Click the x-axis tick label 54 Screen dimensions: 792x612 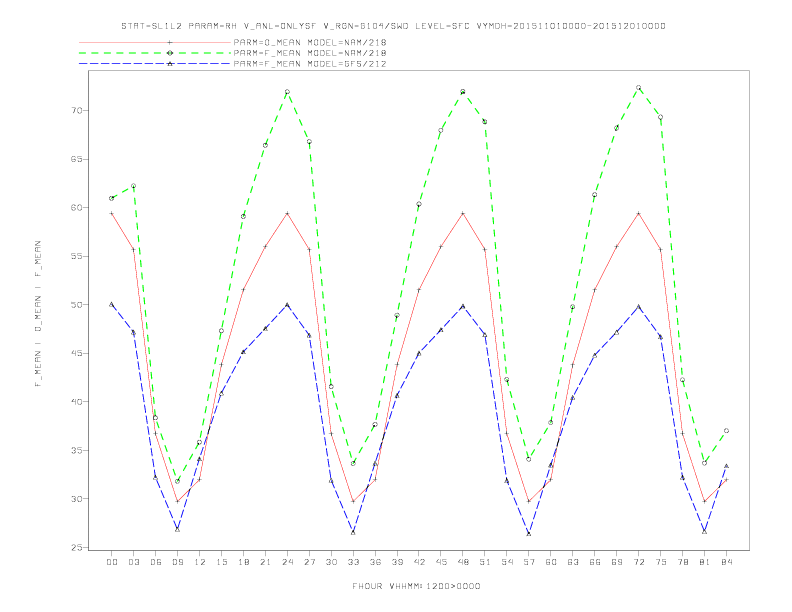coord(507,562)
